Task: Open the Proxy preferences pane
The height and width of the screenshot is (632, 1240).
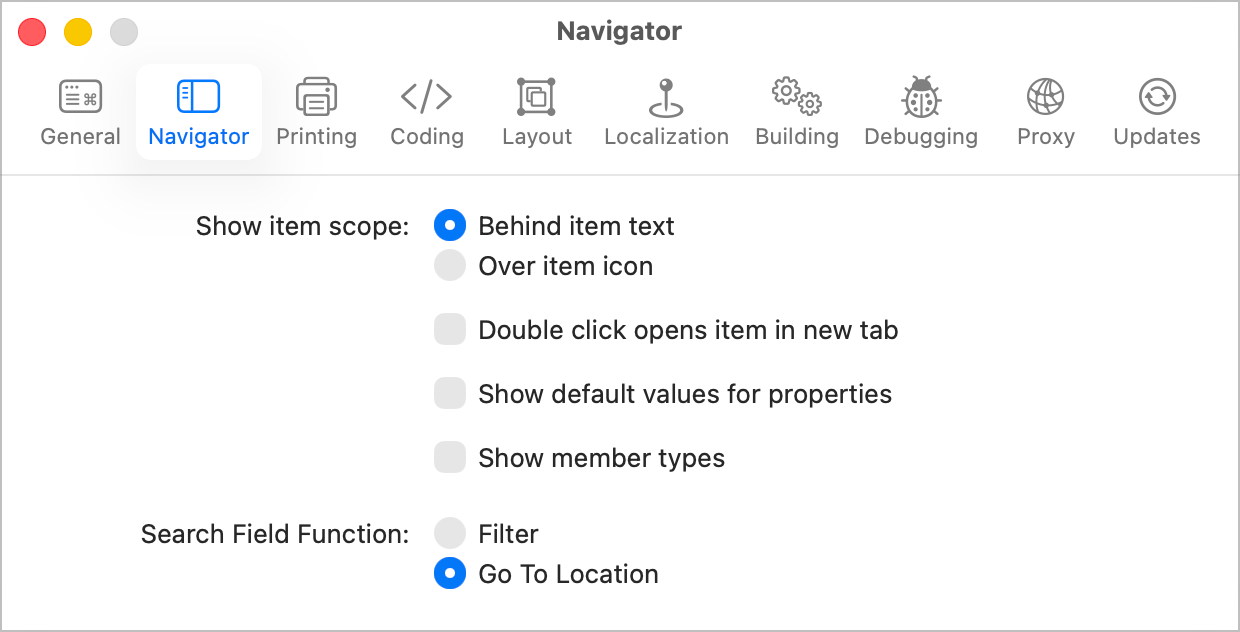Action: click(1045, 110)
